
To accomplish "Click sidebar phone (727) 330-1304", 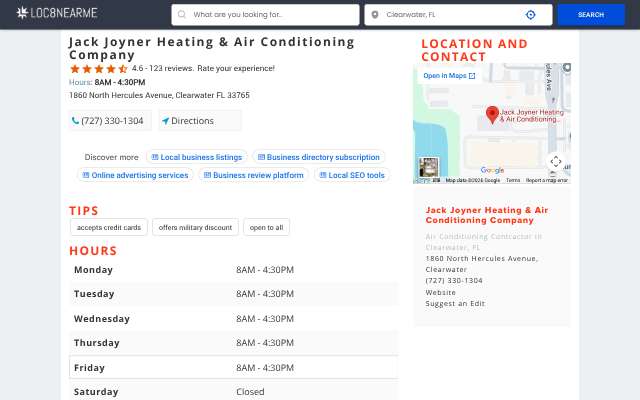I will point(454,280).
